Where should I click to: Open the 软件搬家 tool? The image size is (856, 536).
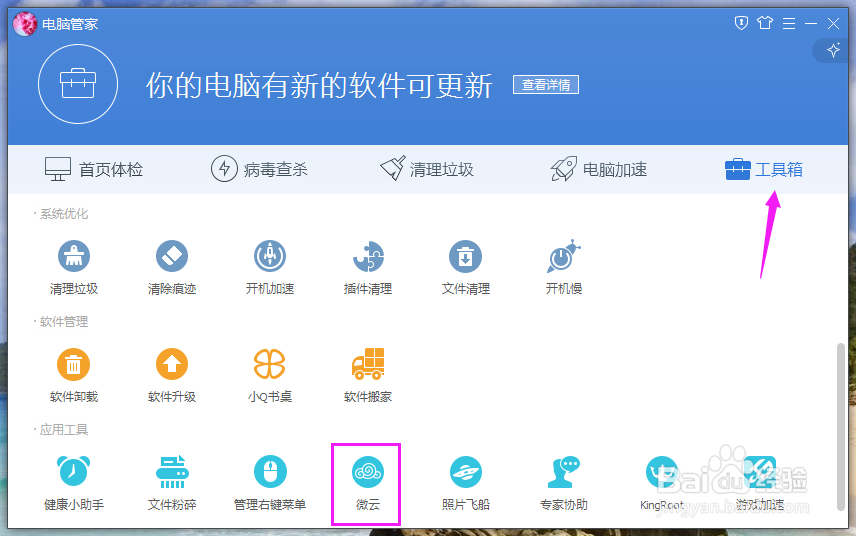point(368,375)
